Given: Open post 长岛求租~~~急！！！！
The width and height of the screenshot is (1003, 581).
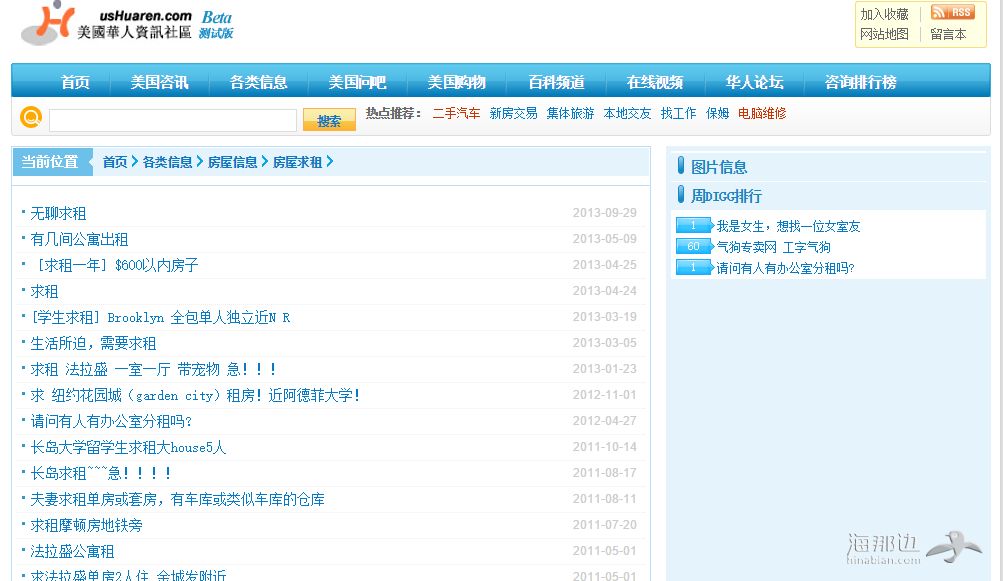Looking at the screenshot, I should pyautogui.click(x=101, y=474).
